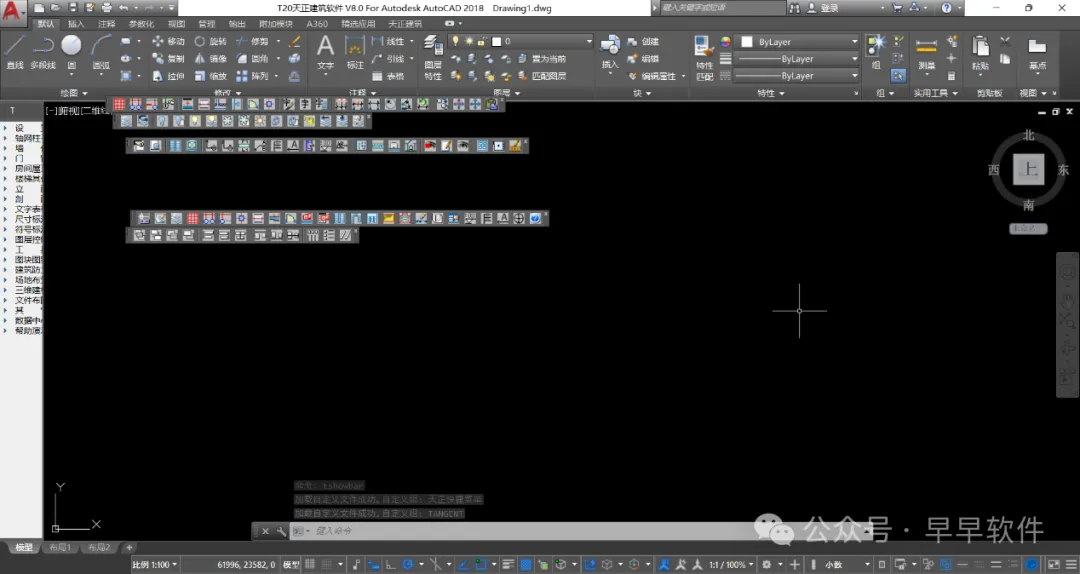
Task: Open the 文字 text tool
Action: (325, 52)
